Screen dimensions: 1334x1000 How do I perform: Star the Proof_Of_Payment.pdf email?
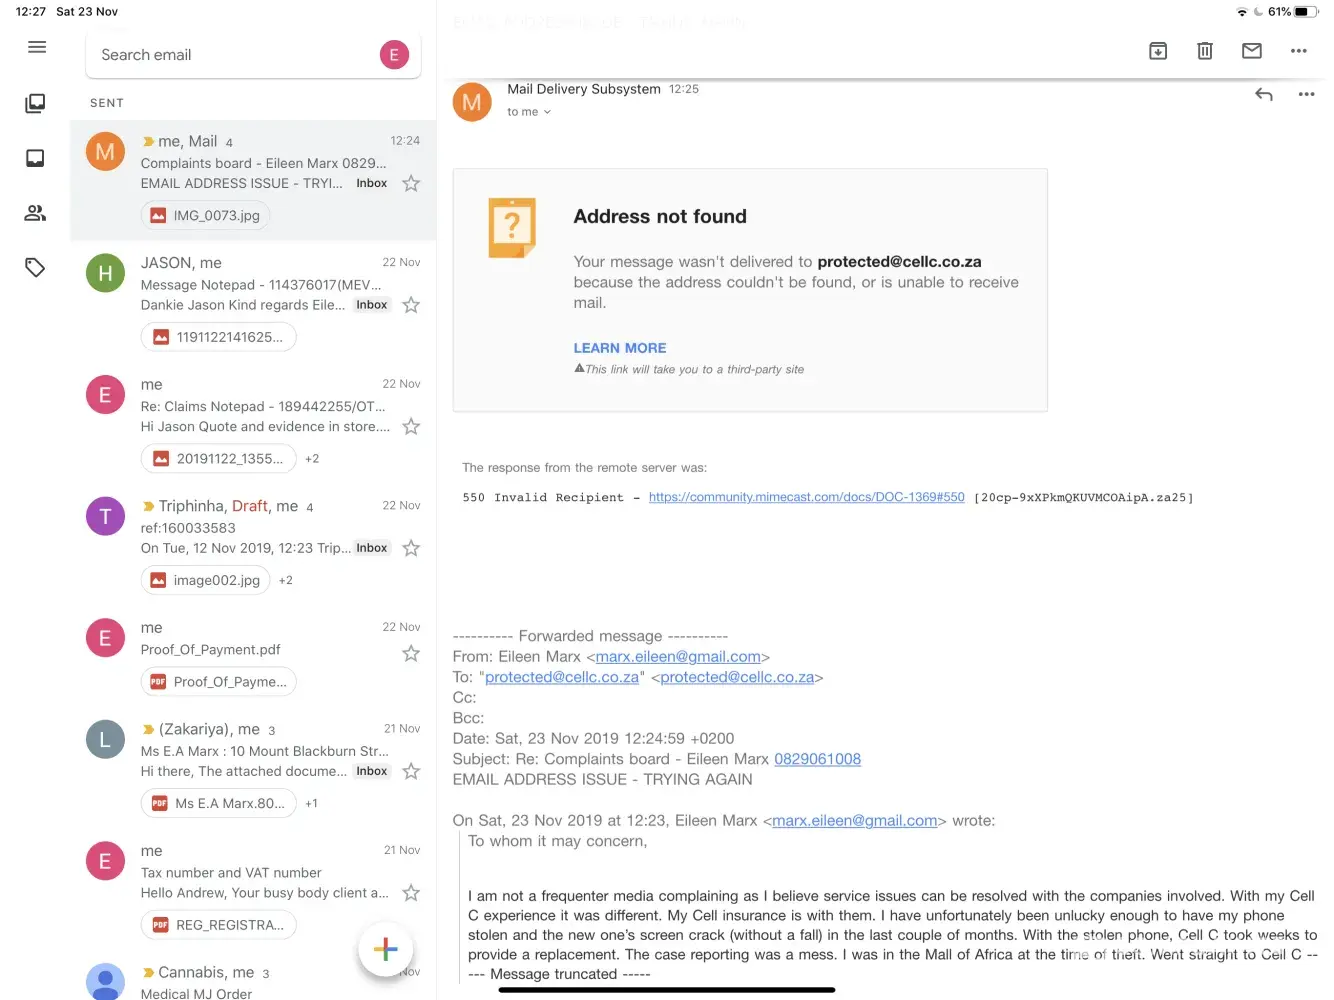(411, 653)
